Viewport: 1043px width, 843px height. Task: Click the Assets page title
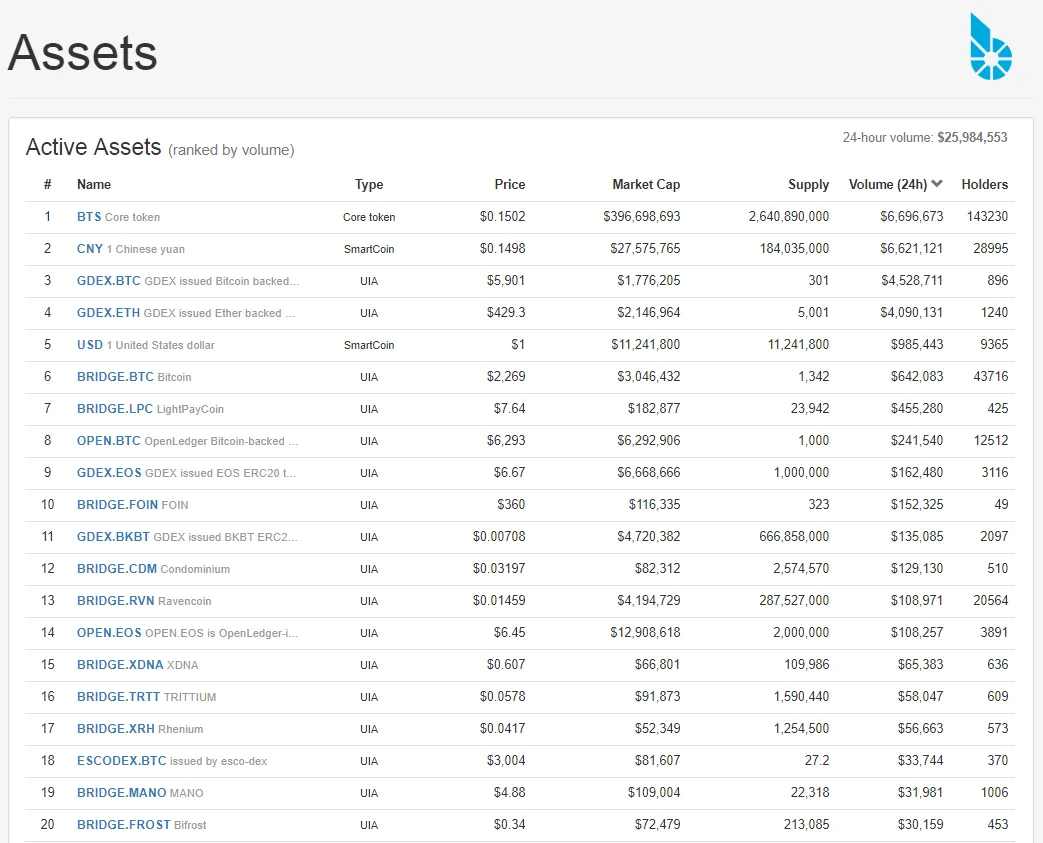click(x=82, y=53)
